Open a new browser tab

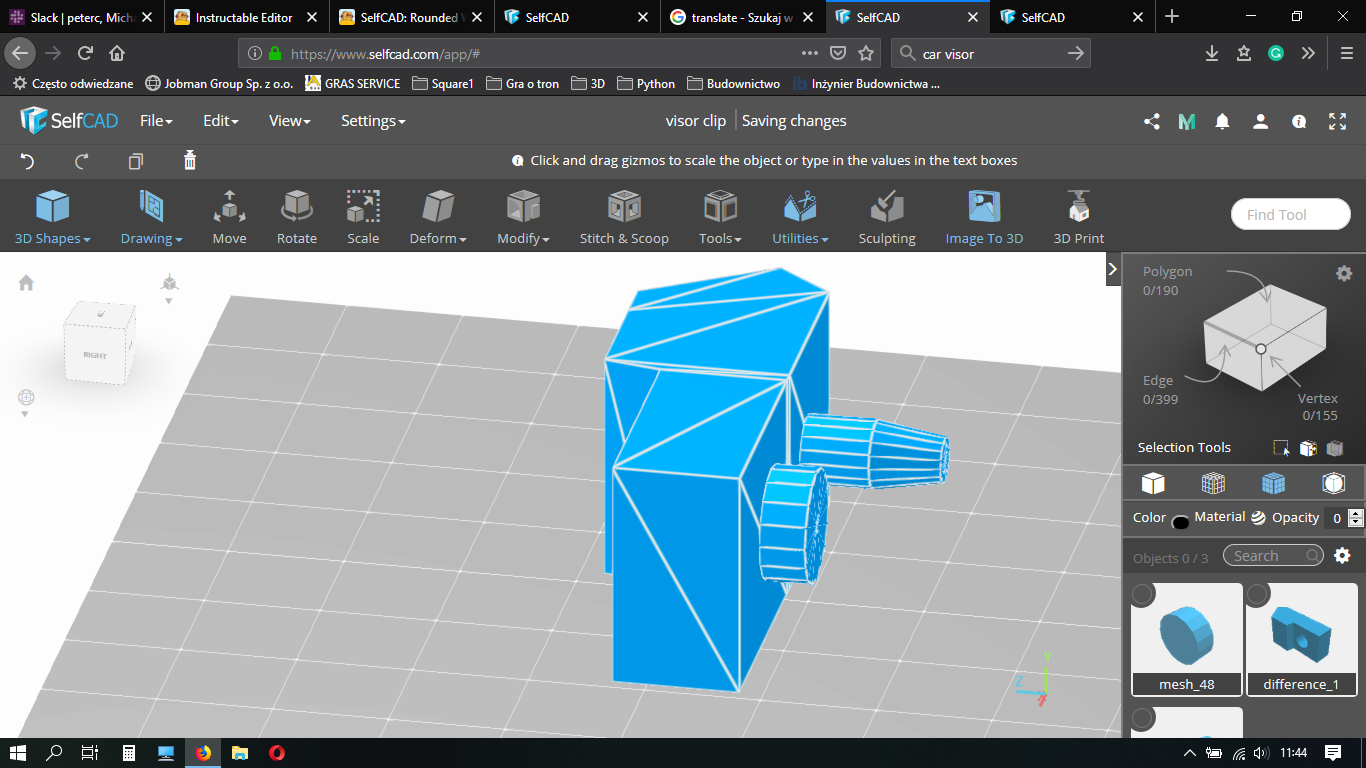[x=1172, y=17]
